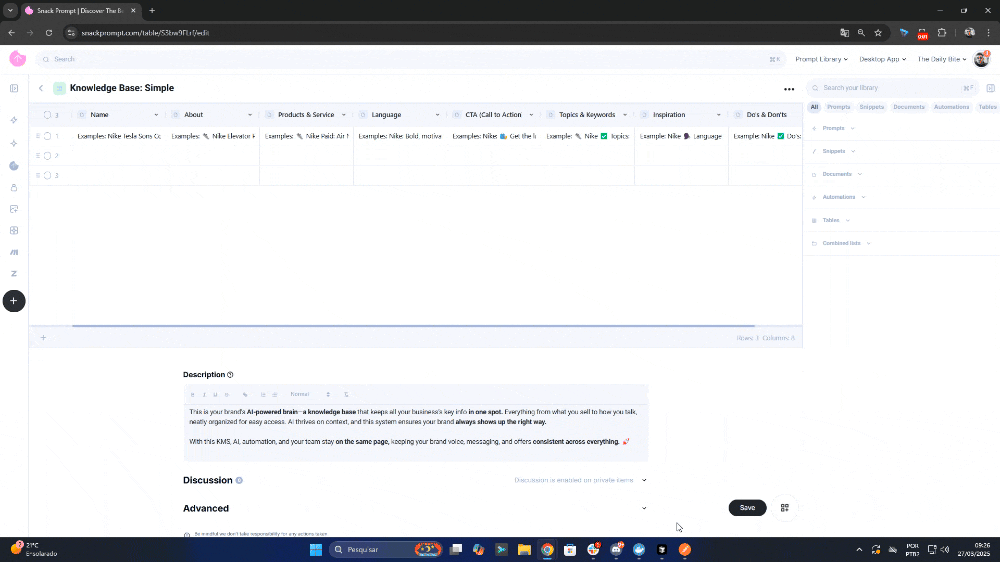Open the Name column dropdown

tap(156, 115)
